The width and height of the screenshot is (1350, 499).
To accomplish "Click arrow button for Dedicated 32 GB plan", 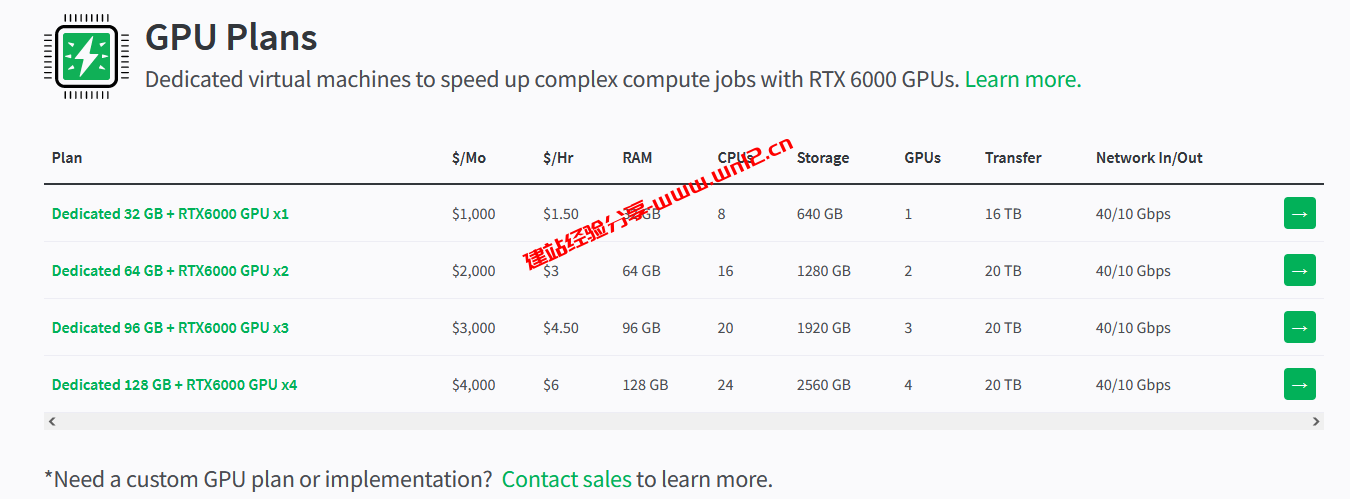I will pos(1299,213).
